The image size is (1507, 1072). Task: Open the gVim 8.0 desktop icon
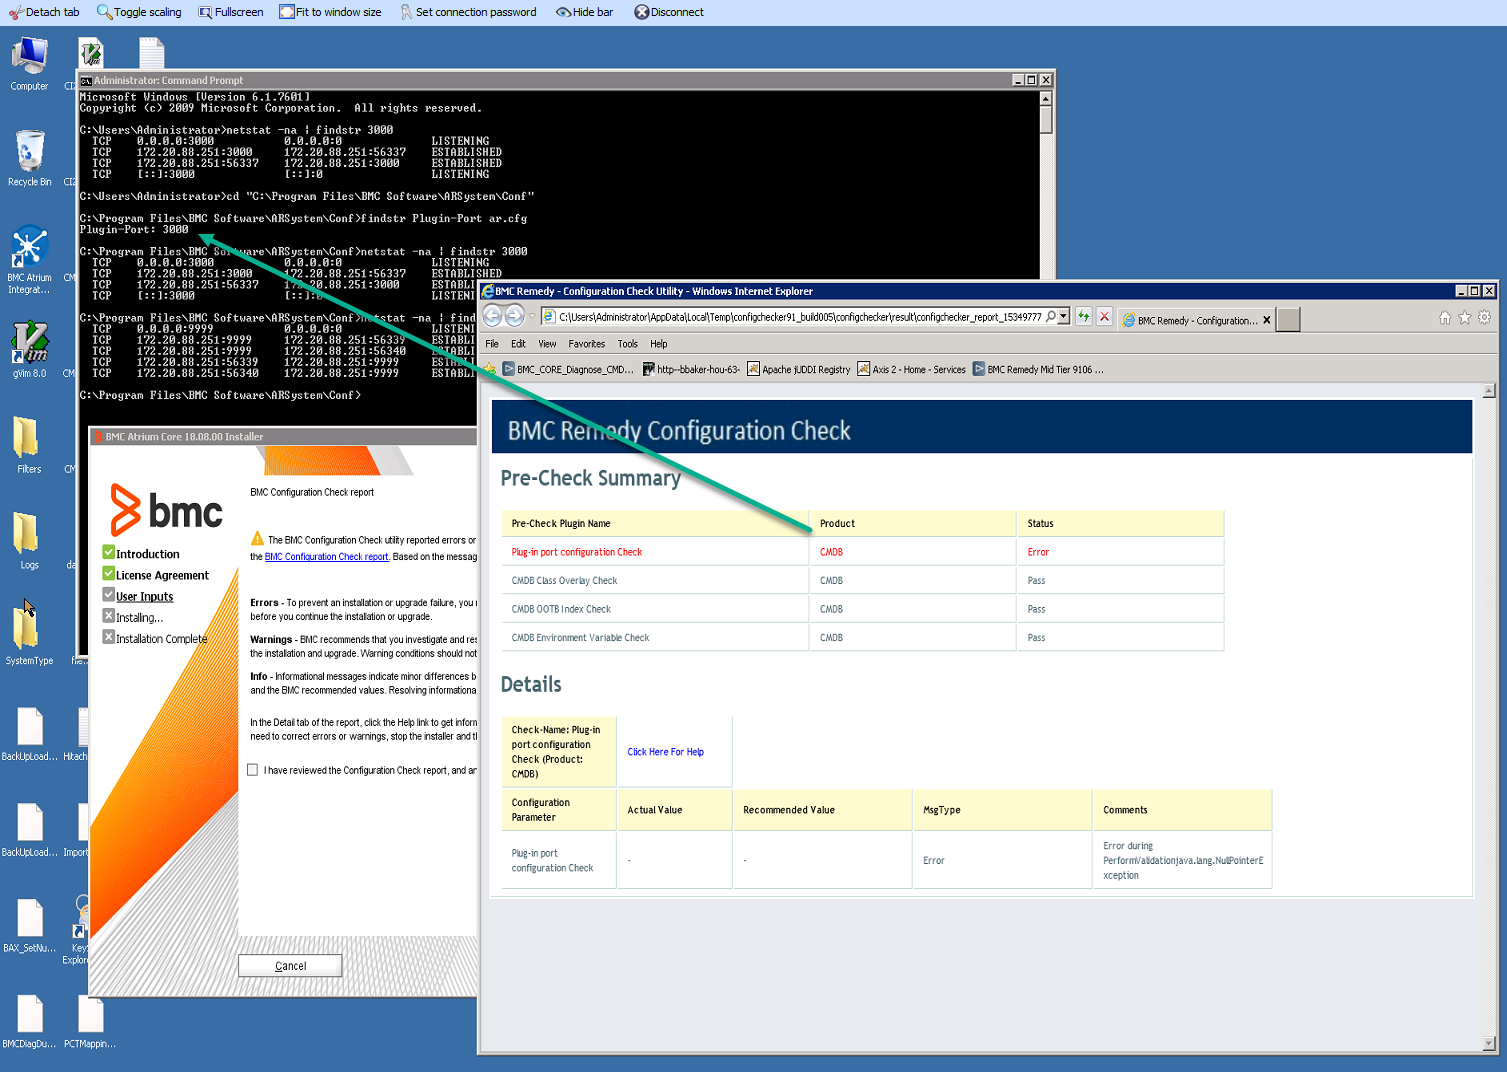(29, 349)
